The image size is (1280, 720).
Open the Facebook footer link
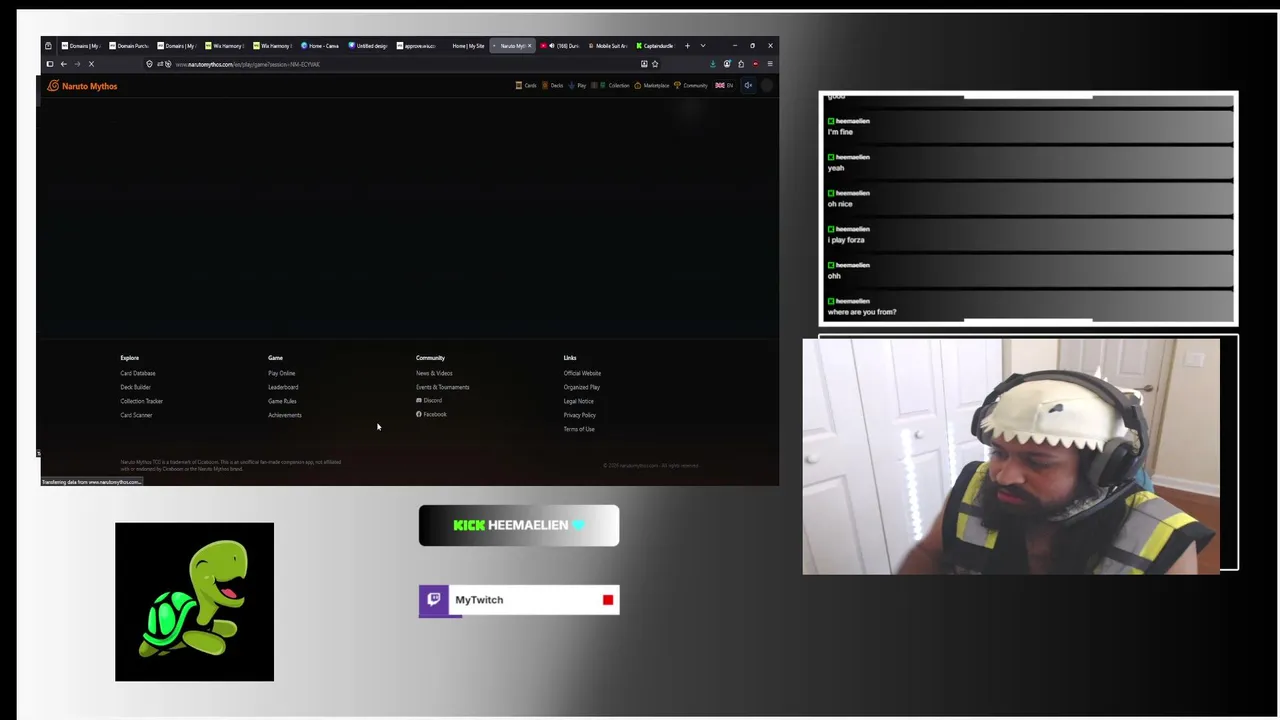click(x=431, y=414)
